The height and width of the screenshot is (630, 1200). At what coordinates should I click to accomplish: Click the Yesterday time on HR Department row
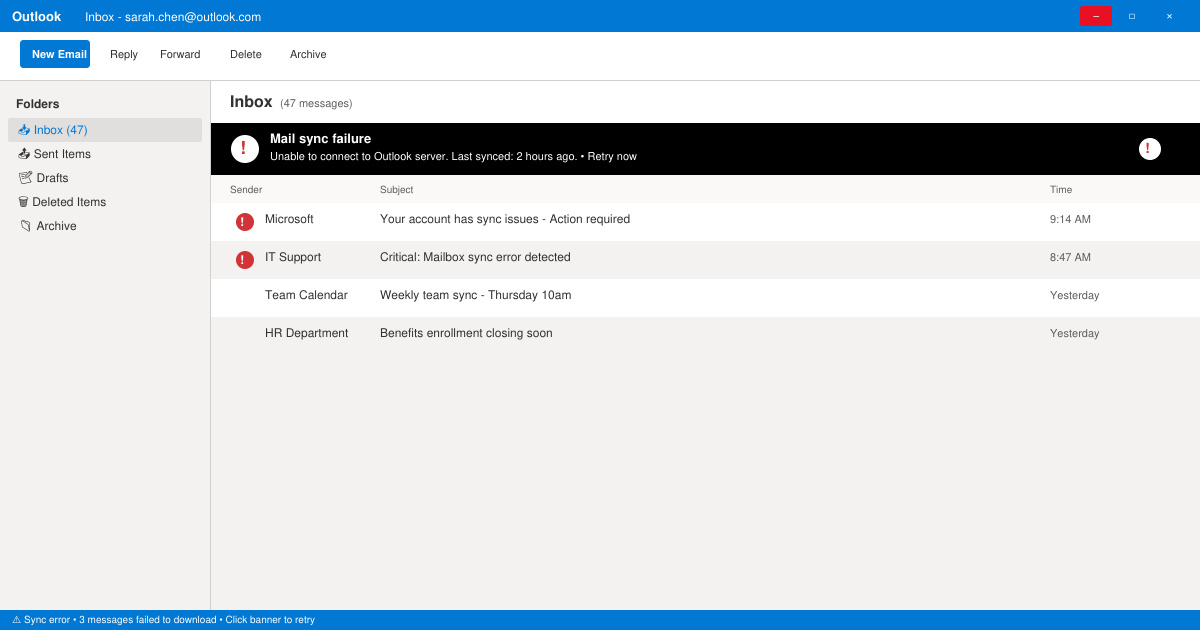[1074, 333]
